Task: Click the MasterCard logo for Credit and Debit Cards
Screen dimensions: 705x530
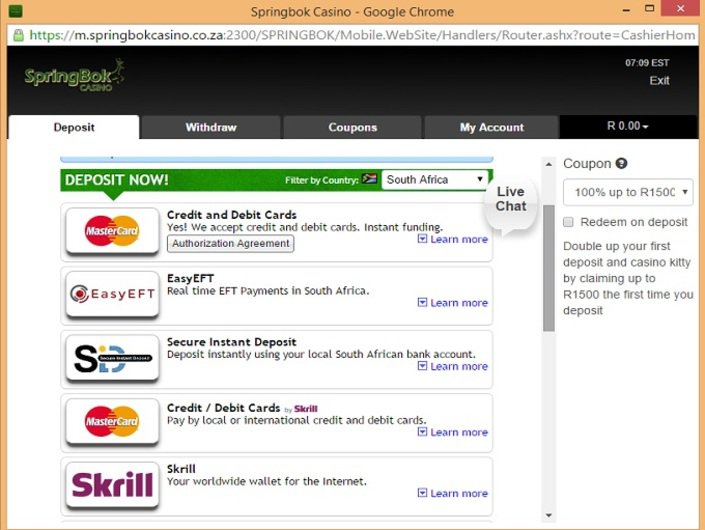Action: click(x=112, y=231)
